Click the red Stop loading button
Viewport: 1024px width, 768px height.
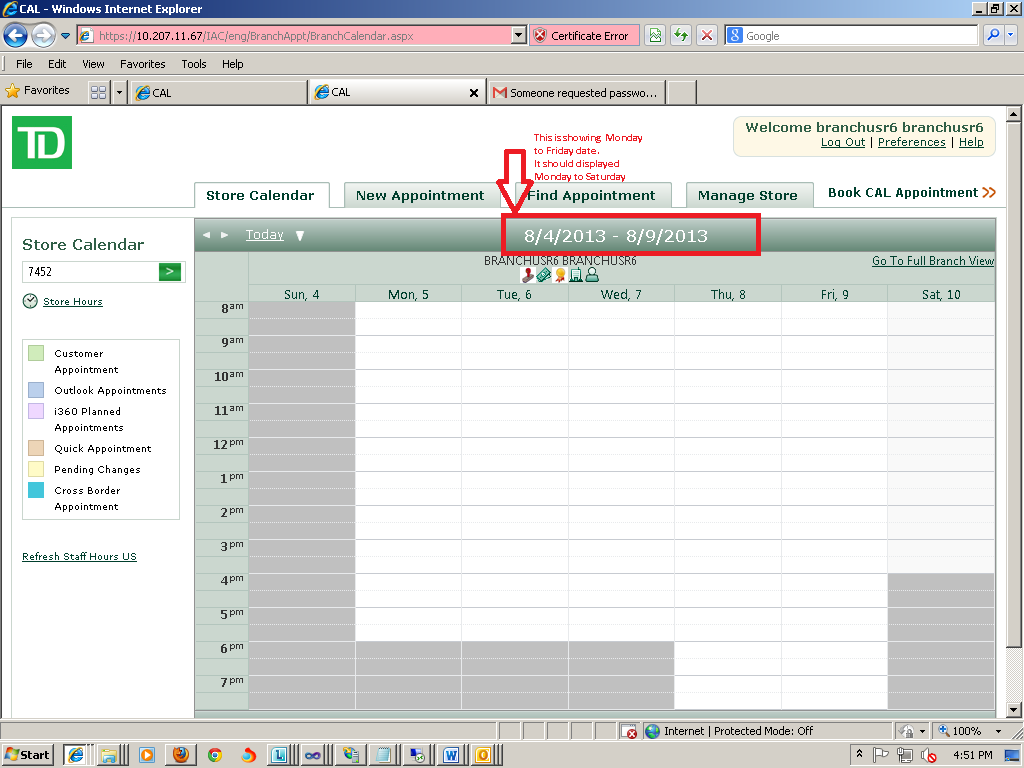tap(707, 35)
